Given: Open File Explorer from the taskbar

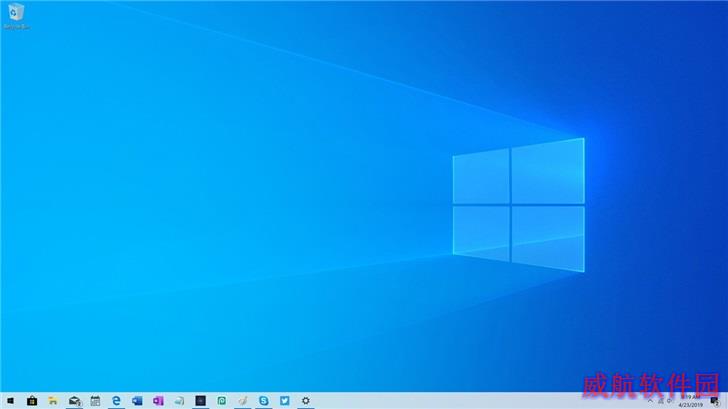Looking at the screenshot, I should point(53,401).
